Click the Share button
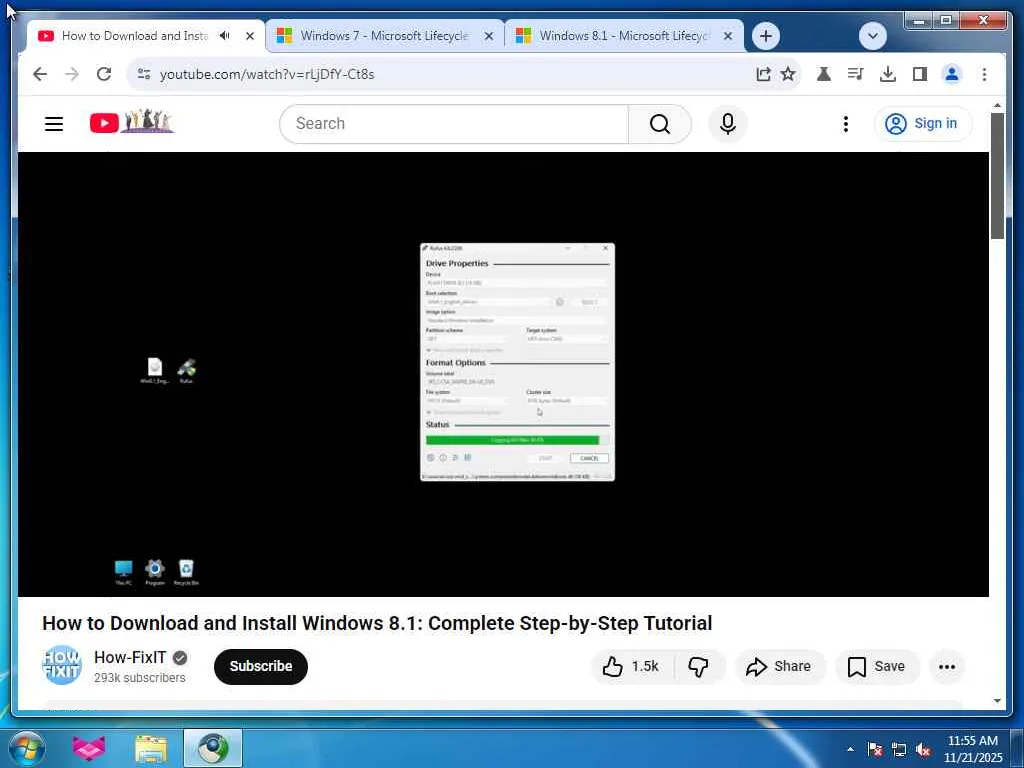 click(x=780, y=666)
